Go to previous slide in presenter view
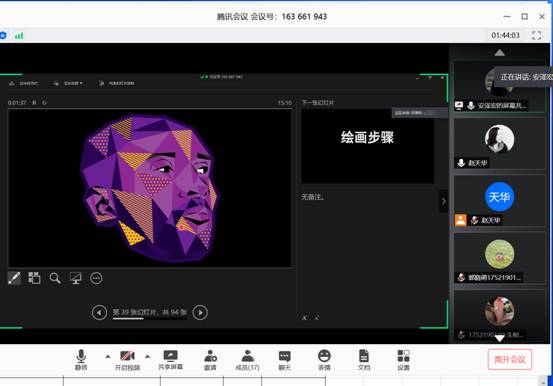The image size is (553, 386). [x=99, y=313]
